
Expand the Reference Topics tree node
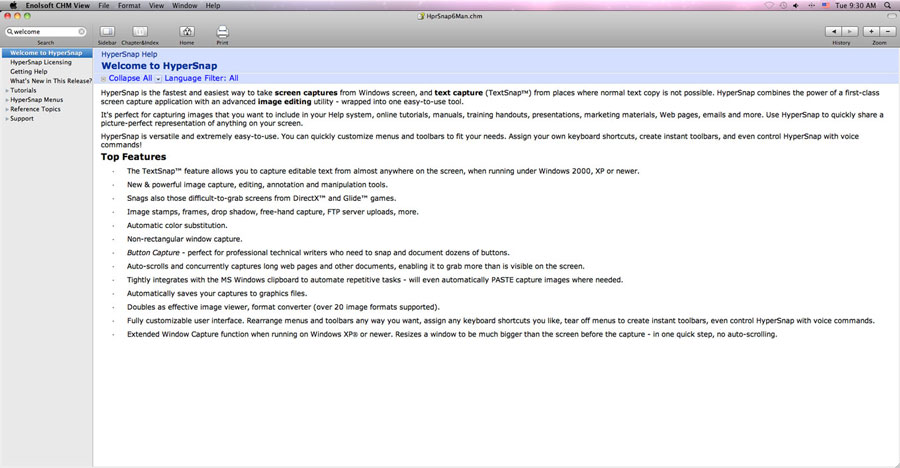pos(7,109)
